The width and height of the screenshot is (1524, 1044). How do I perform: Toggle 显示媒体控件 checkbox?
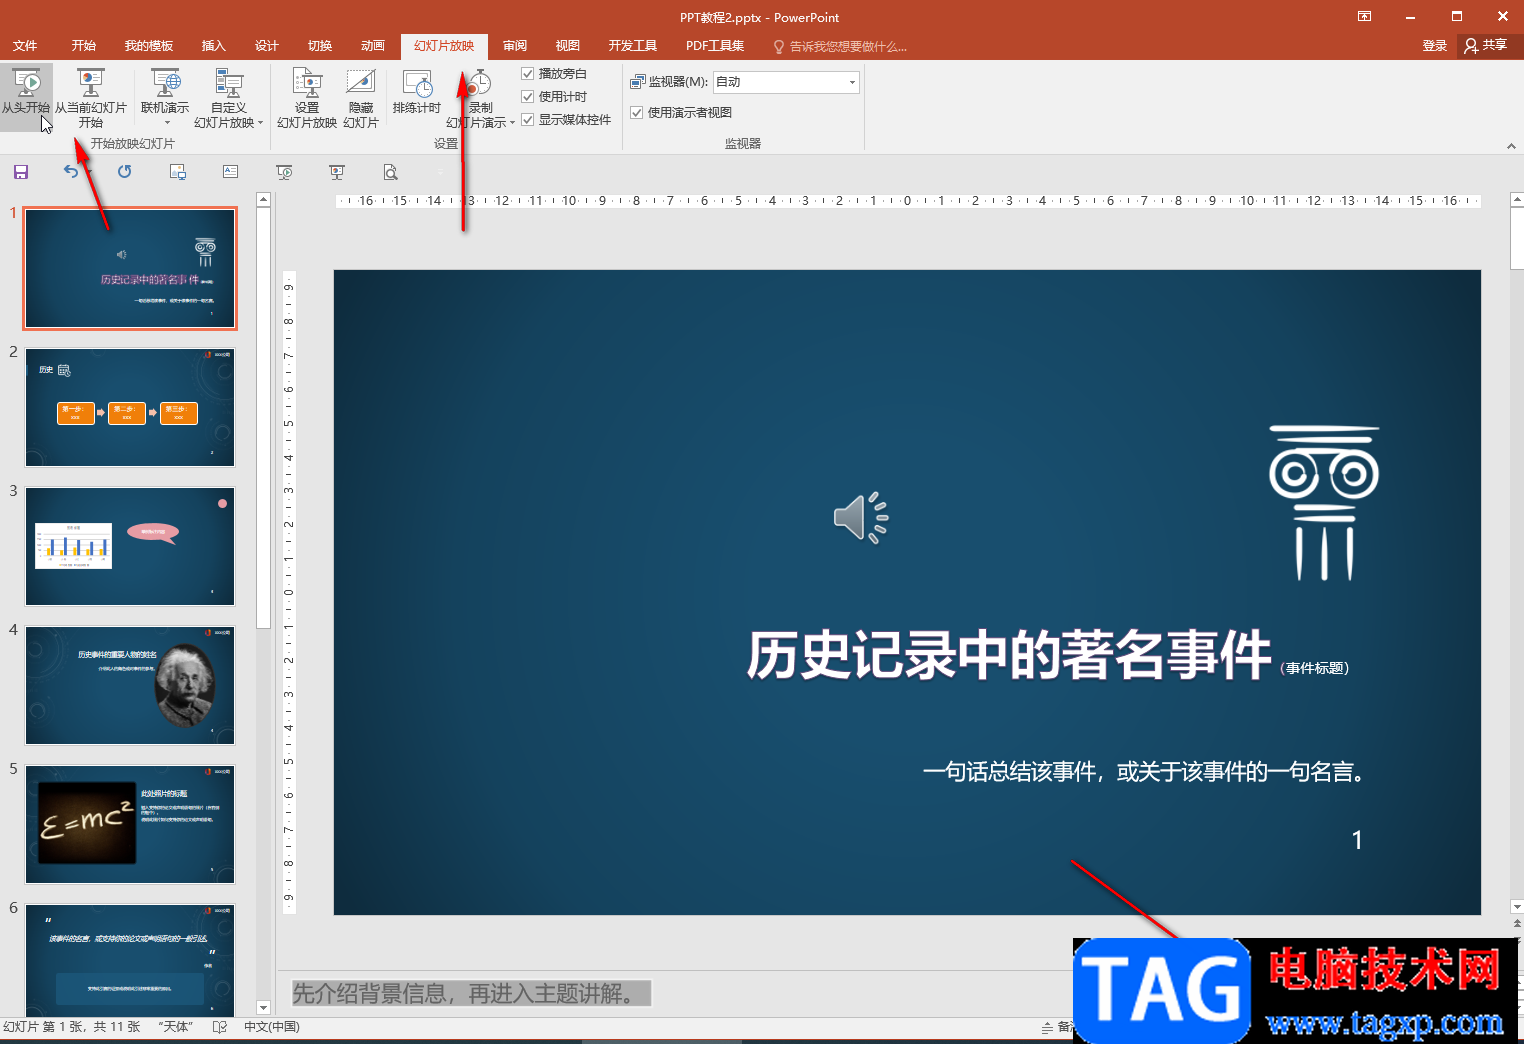528,119
